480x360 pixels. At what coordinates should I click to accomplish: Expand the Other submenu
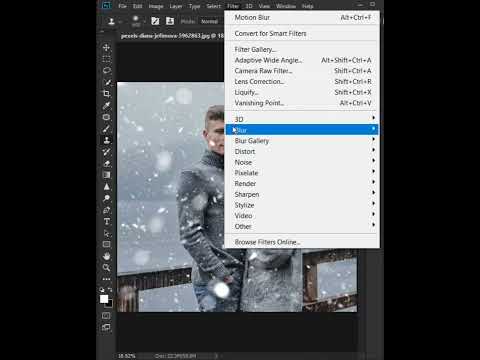(x=302, y=226)
